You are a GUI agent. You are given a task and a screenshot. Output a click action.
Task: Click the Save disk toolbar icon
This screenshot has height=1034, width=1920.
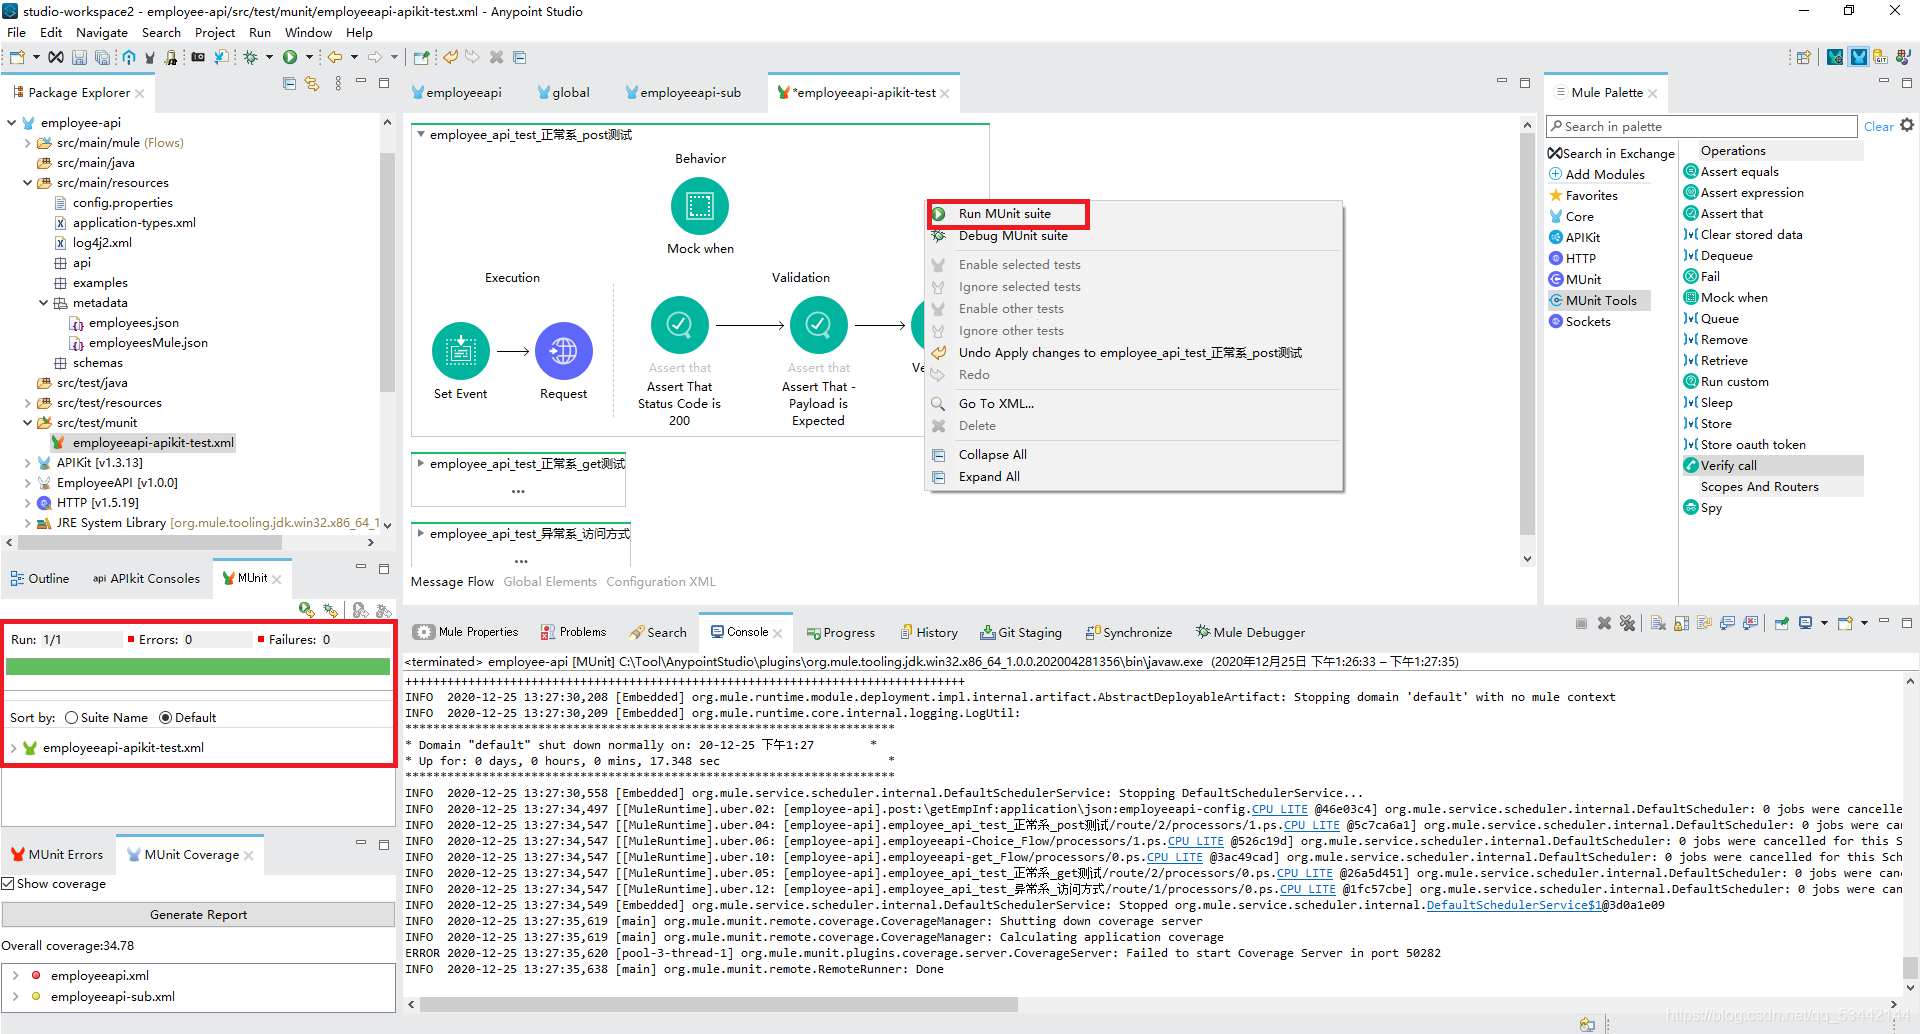tap(79, 57)
